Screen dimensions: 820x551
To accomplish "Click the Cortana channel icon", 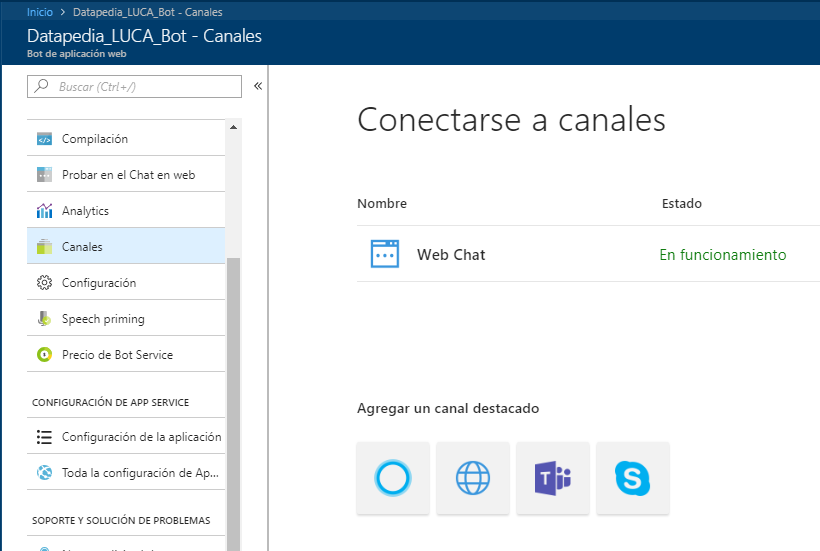I will [x=393, y=478].
